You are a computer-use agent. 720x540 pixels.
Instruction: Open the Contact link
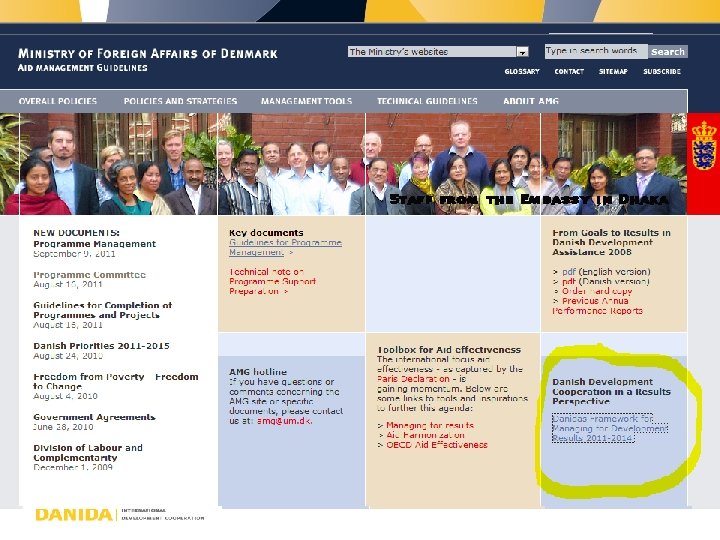pos(569,72)
